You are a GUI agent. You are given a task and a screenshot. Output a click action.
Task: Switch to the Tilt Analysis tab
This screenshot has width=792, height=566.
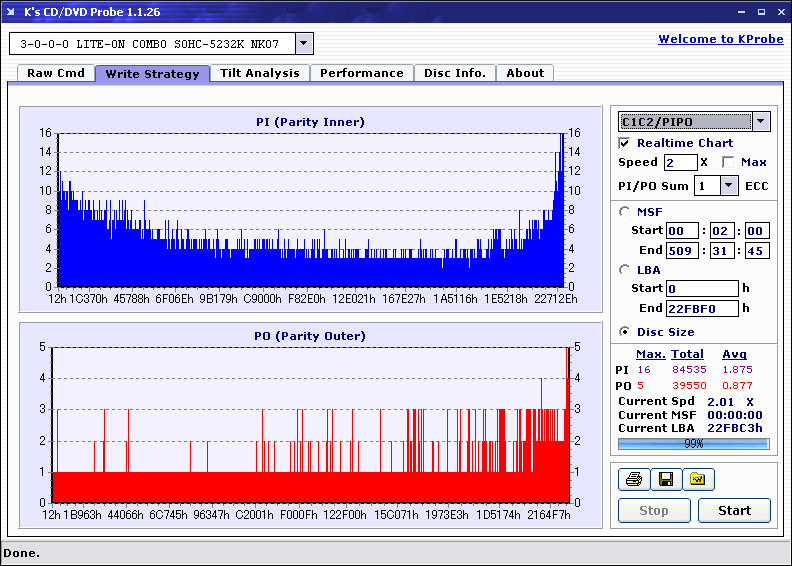(259, 73)
